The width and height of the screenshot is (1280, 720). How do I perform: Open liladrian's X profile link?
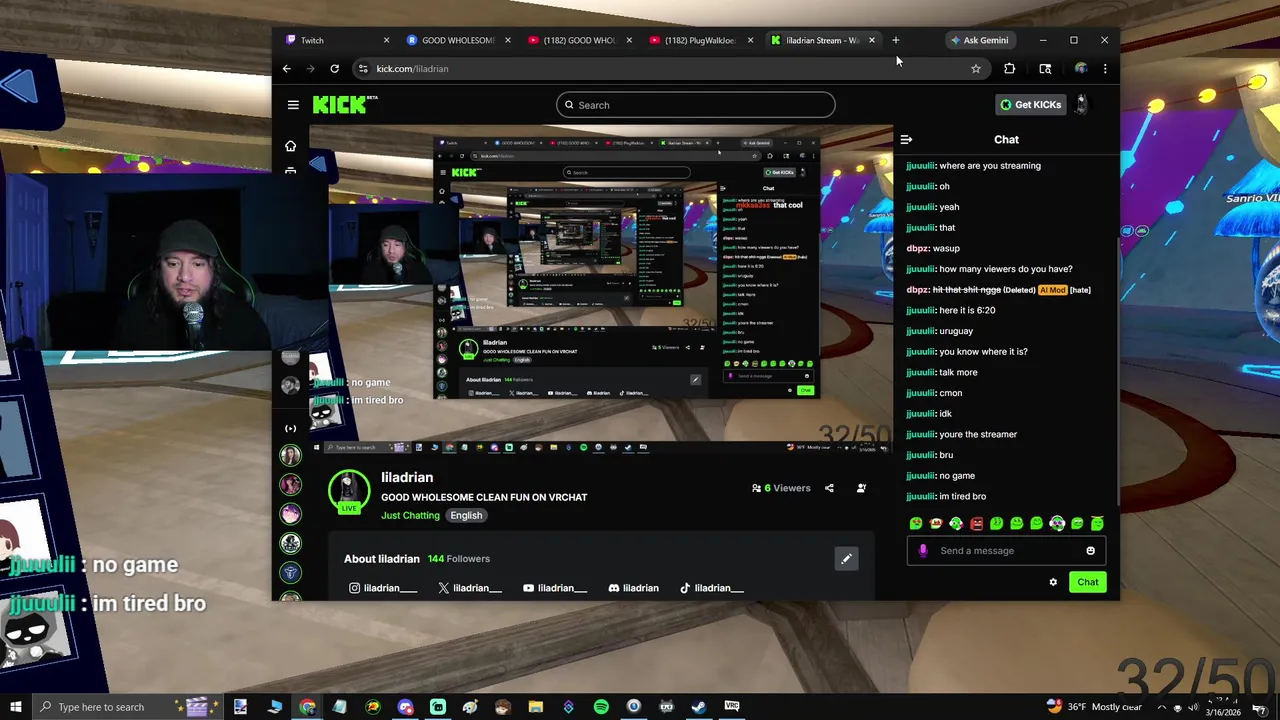(x=470, y=588)
